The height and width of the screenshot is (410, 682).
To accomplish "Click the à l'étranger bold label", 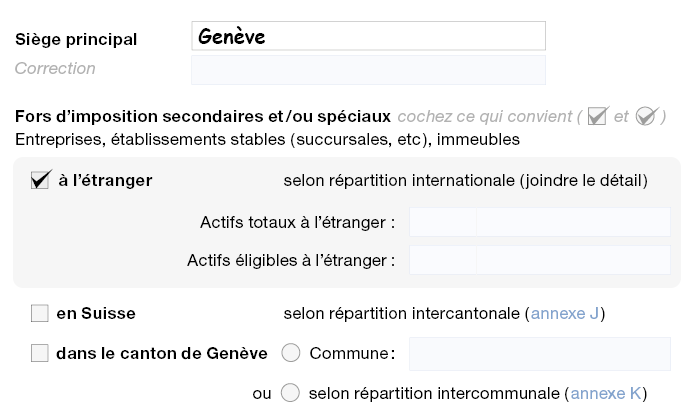I will pos(105,181).
